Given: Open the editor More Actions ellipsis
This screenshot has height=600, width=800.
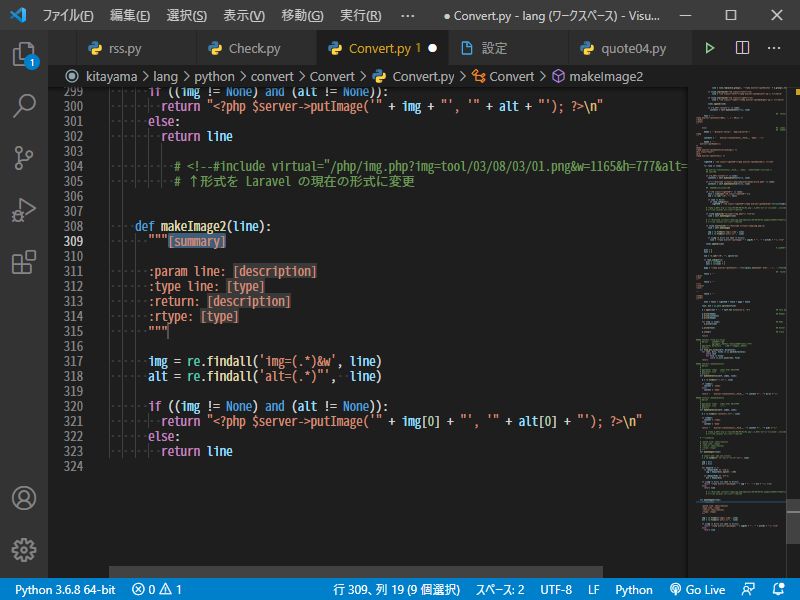Looking at the screenshot, I should click(774, 48).
